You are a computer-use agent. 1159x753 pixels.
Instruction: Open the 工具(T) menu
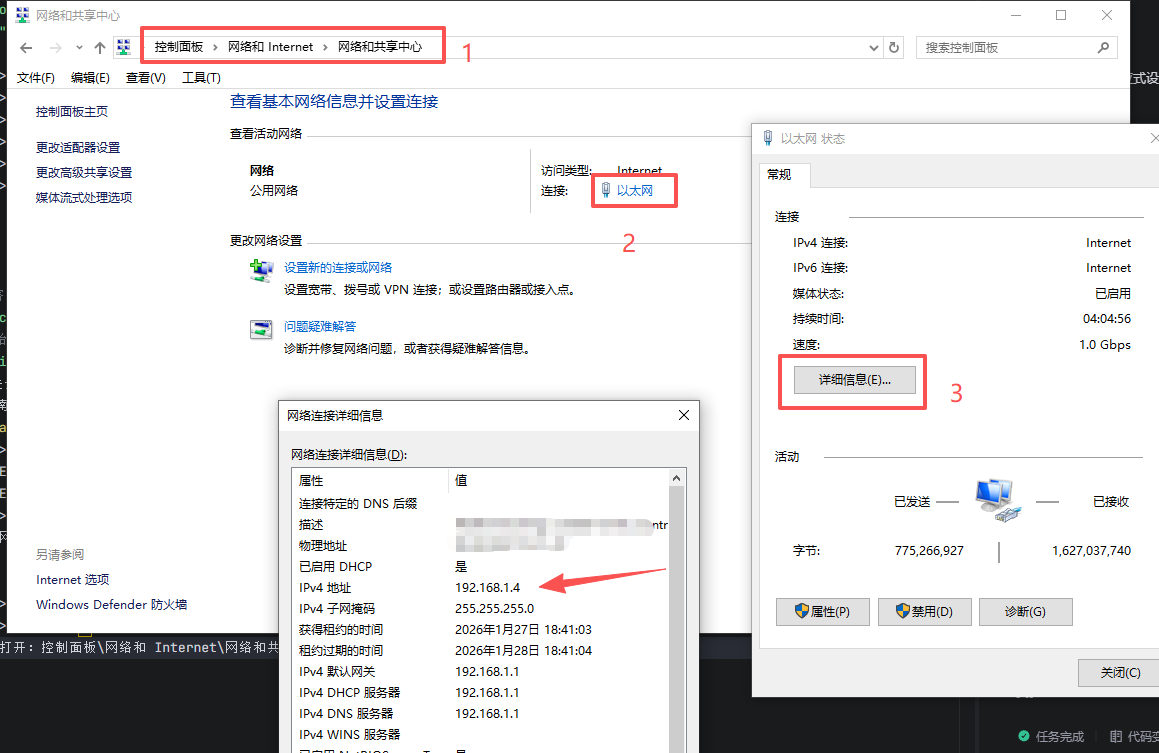(x=201, y=78)
